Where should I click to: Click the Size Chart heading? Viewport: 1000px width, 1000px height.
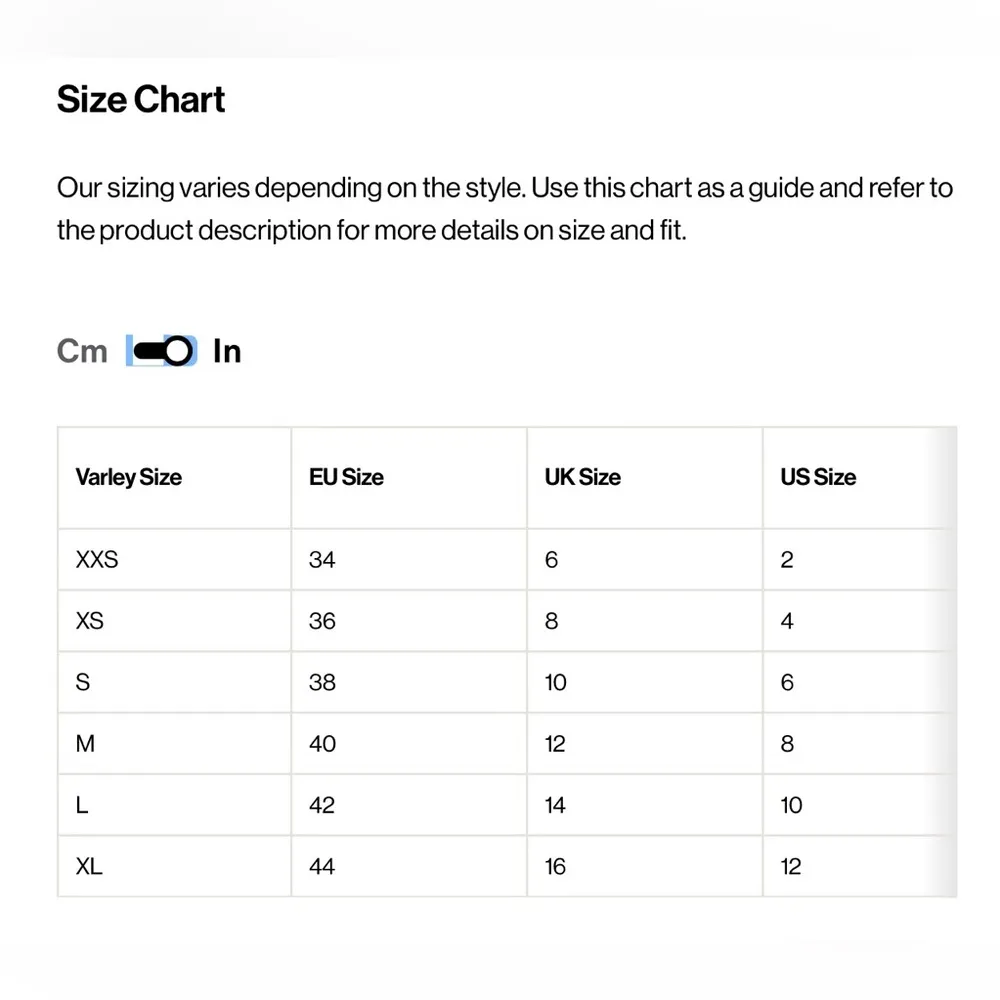(141, 100)
